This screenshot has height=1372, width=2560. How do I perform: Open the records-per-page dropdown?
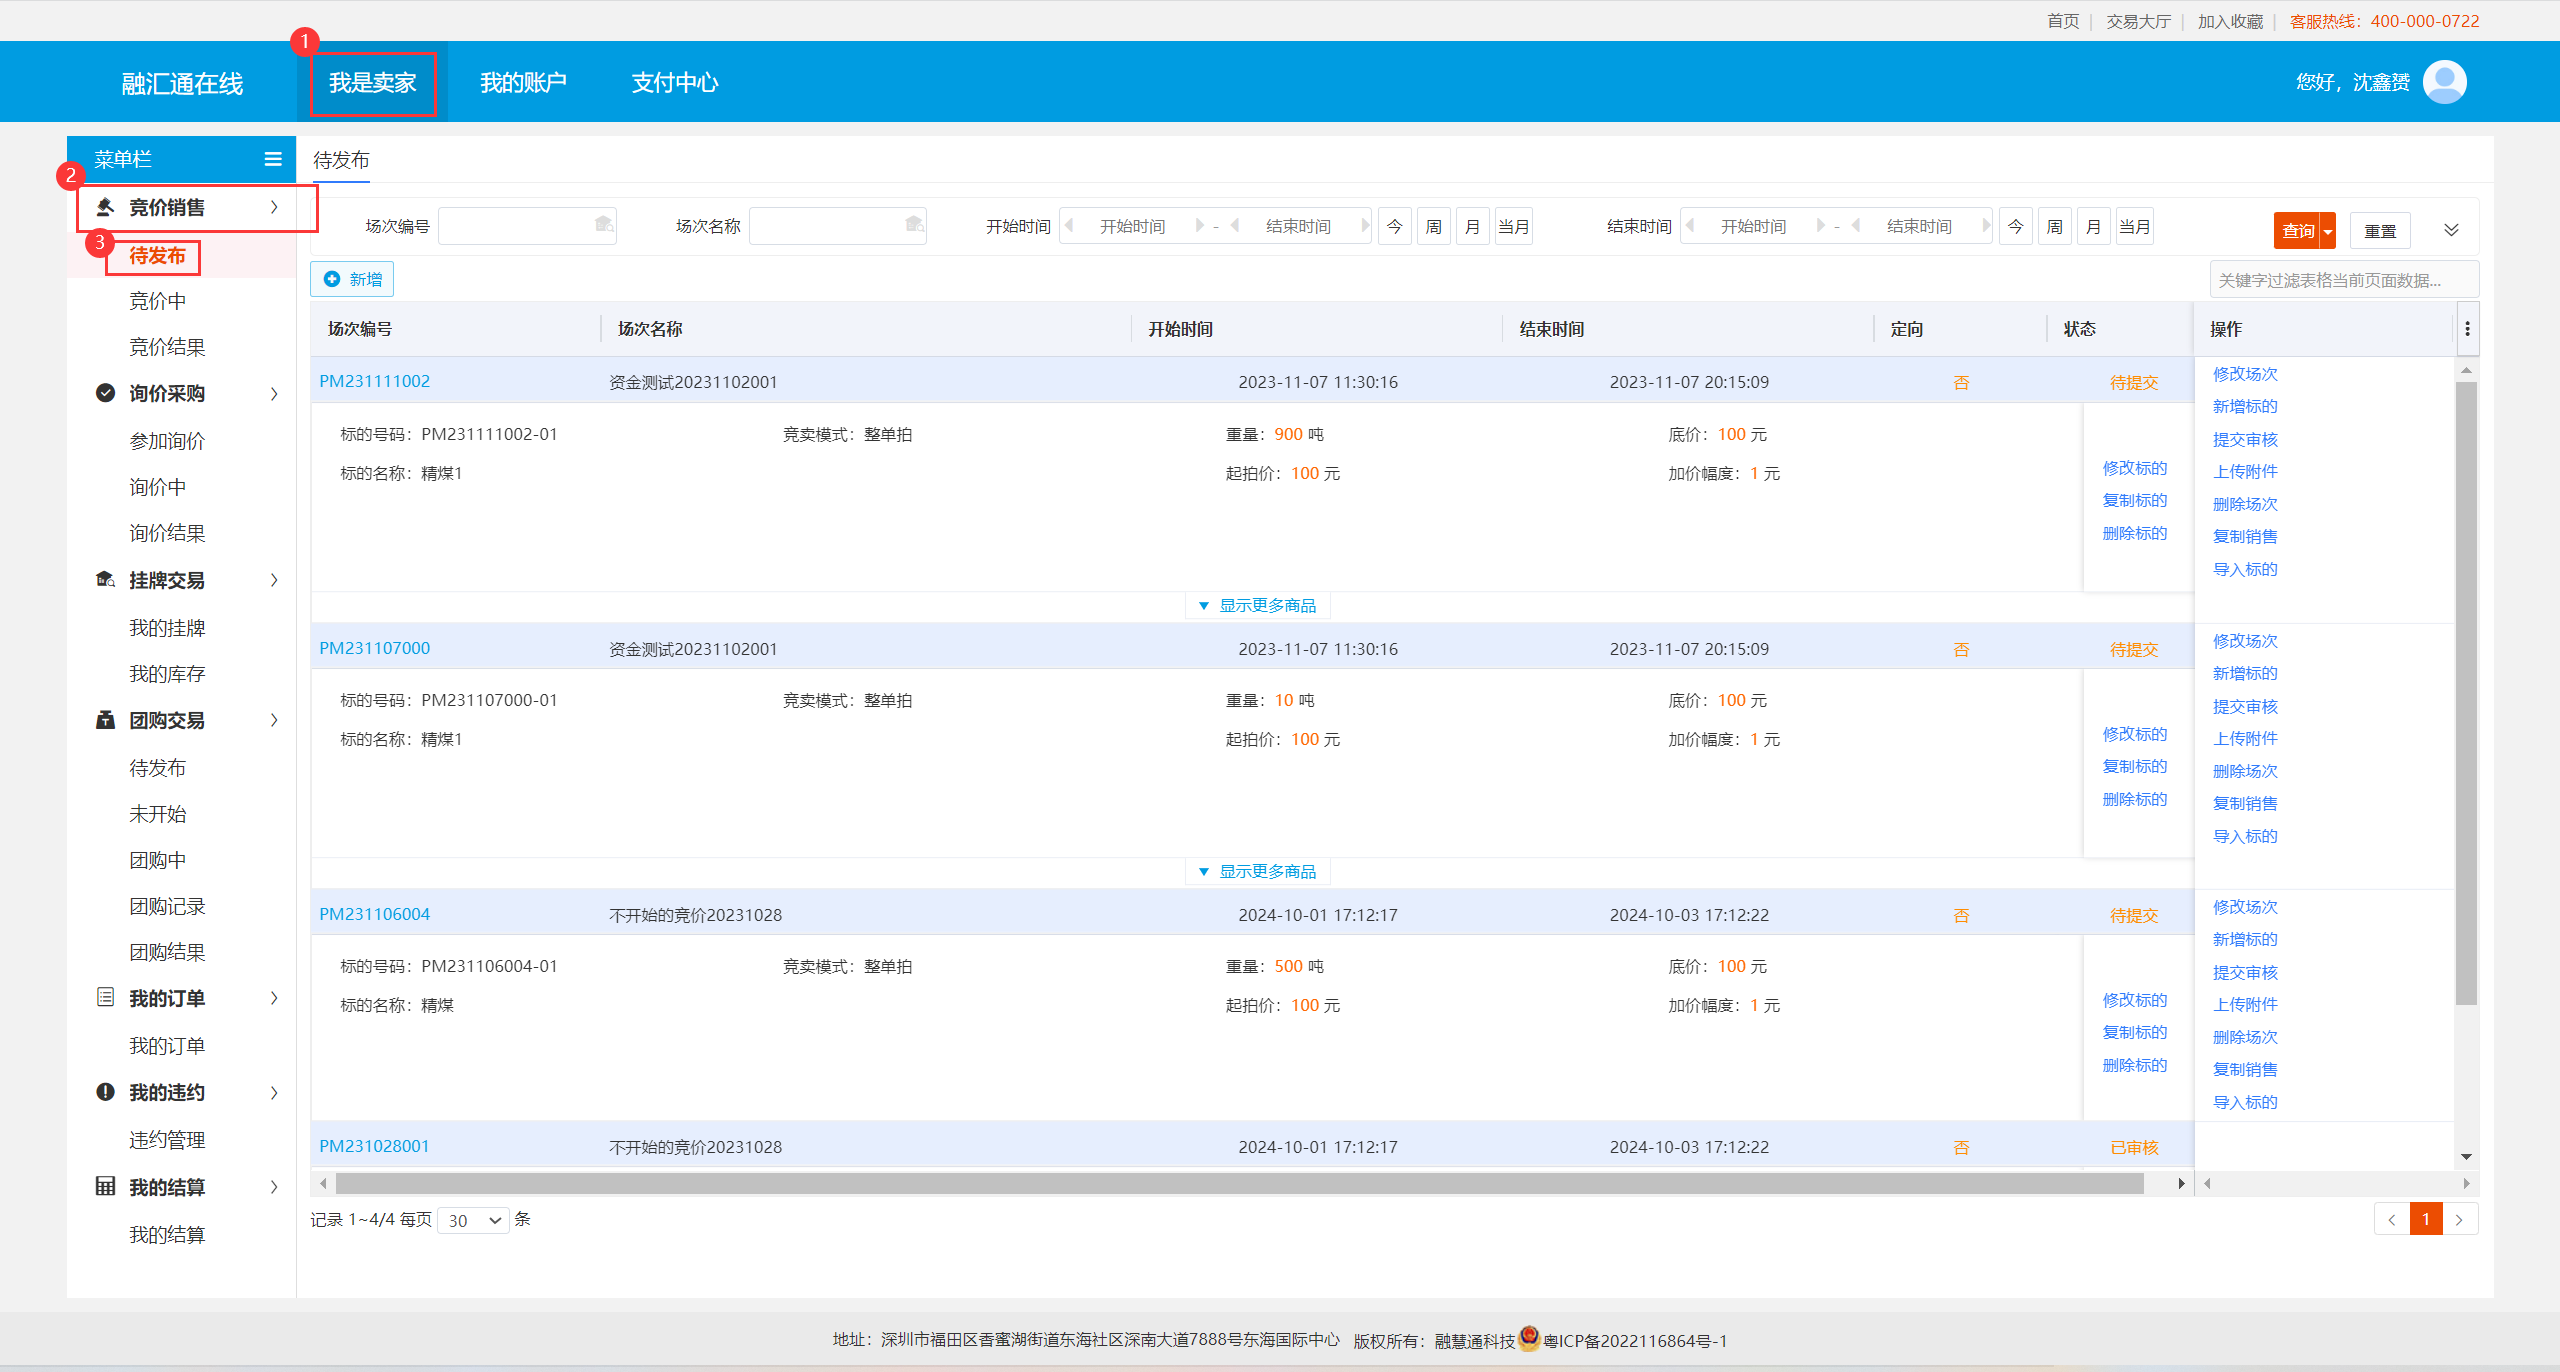pos(474,1220)
